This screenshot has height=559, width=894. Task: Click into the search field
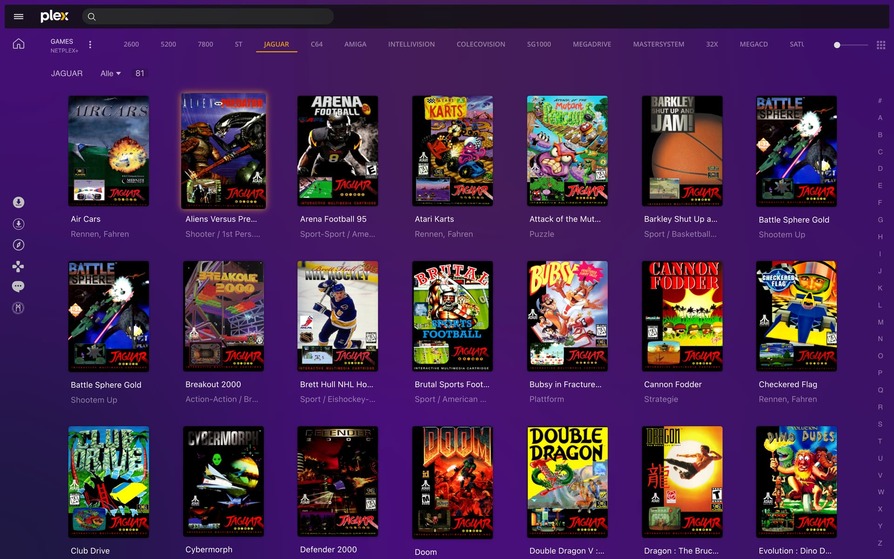click(x=208, y=17)
